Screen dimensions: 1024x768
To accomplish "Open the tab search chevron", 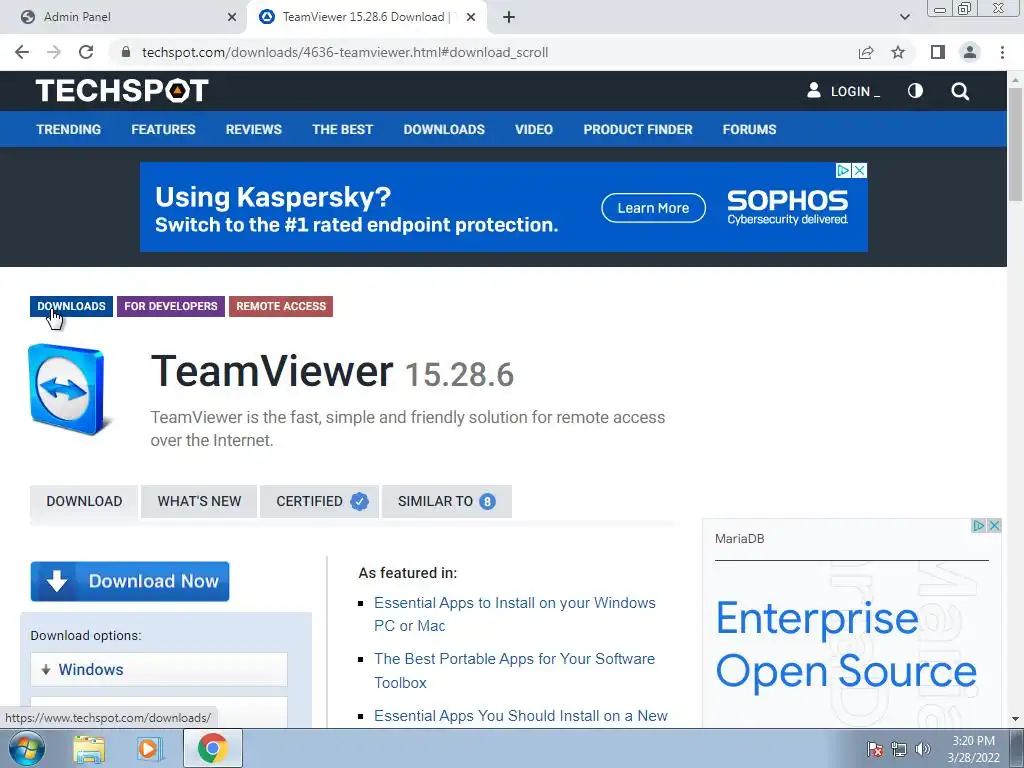I will coord(904,18).
